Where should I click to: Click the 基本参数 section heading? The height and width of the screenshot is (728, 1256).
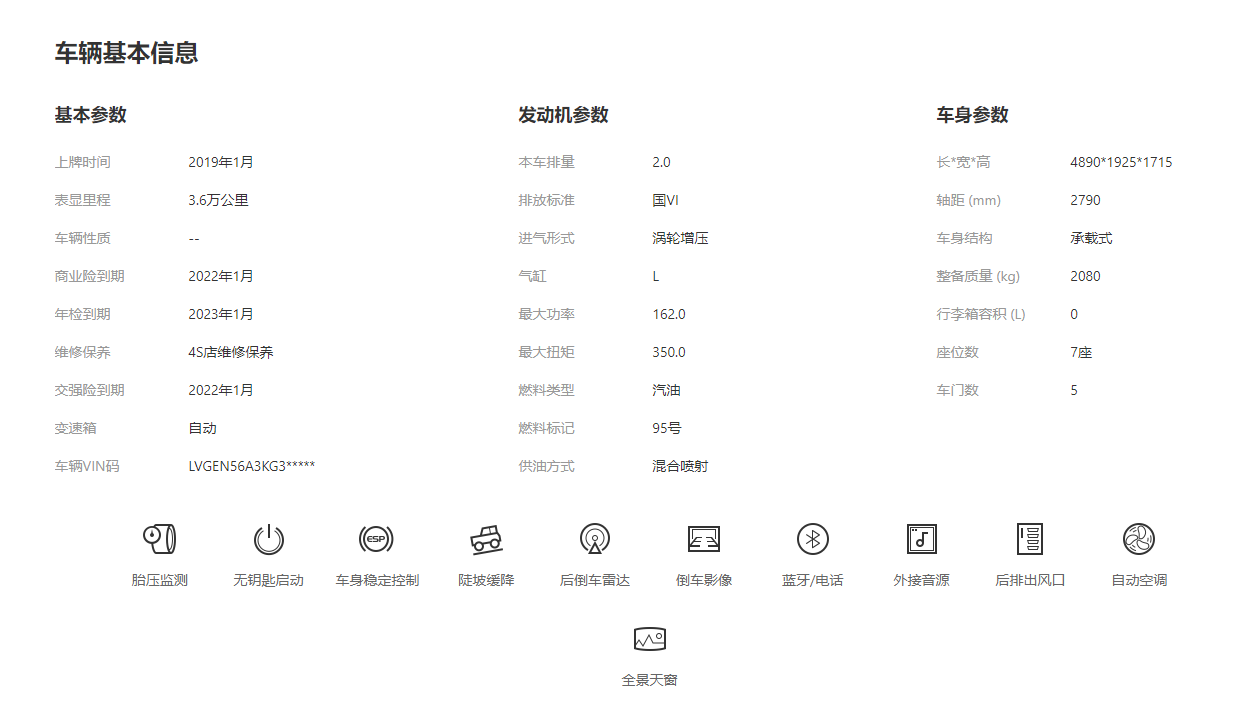[90, 115]
